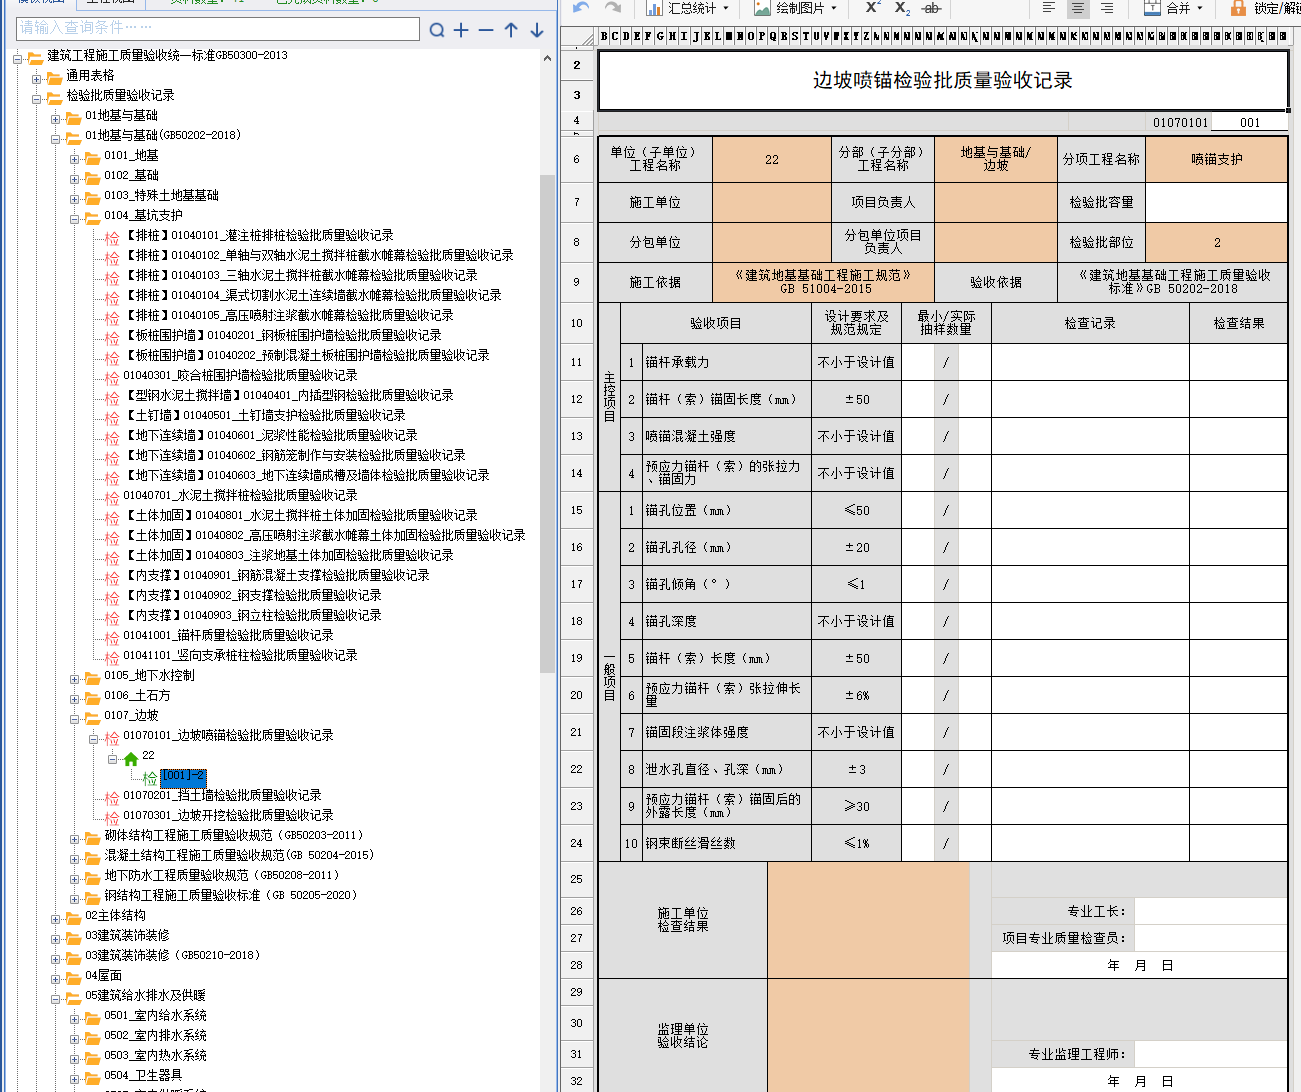
Task: Click green house icon beside 22
Action: (131, 758)
